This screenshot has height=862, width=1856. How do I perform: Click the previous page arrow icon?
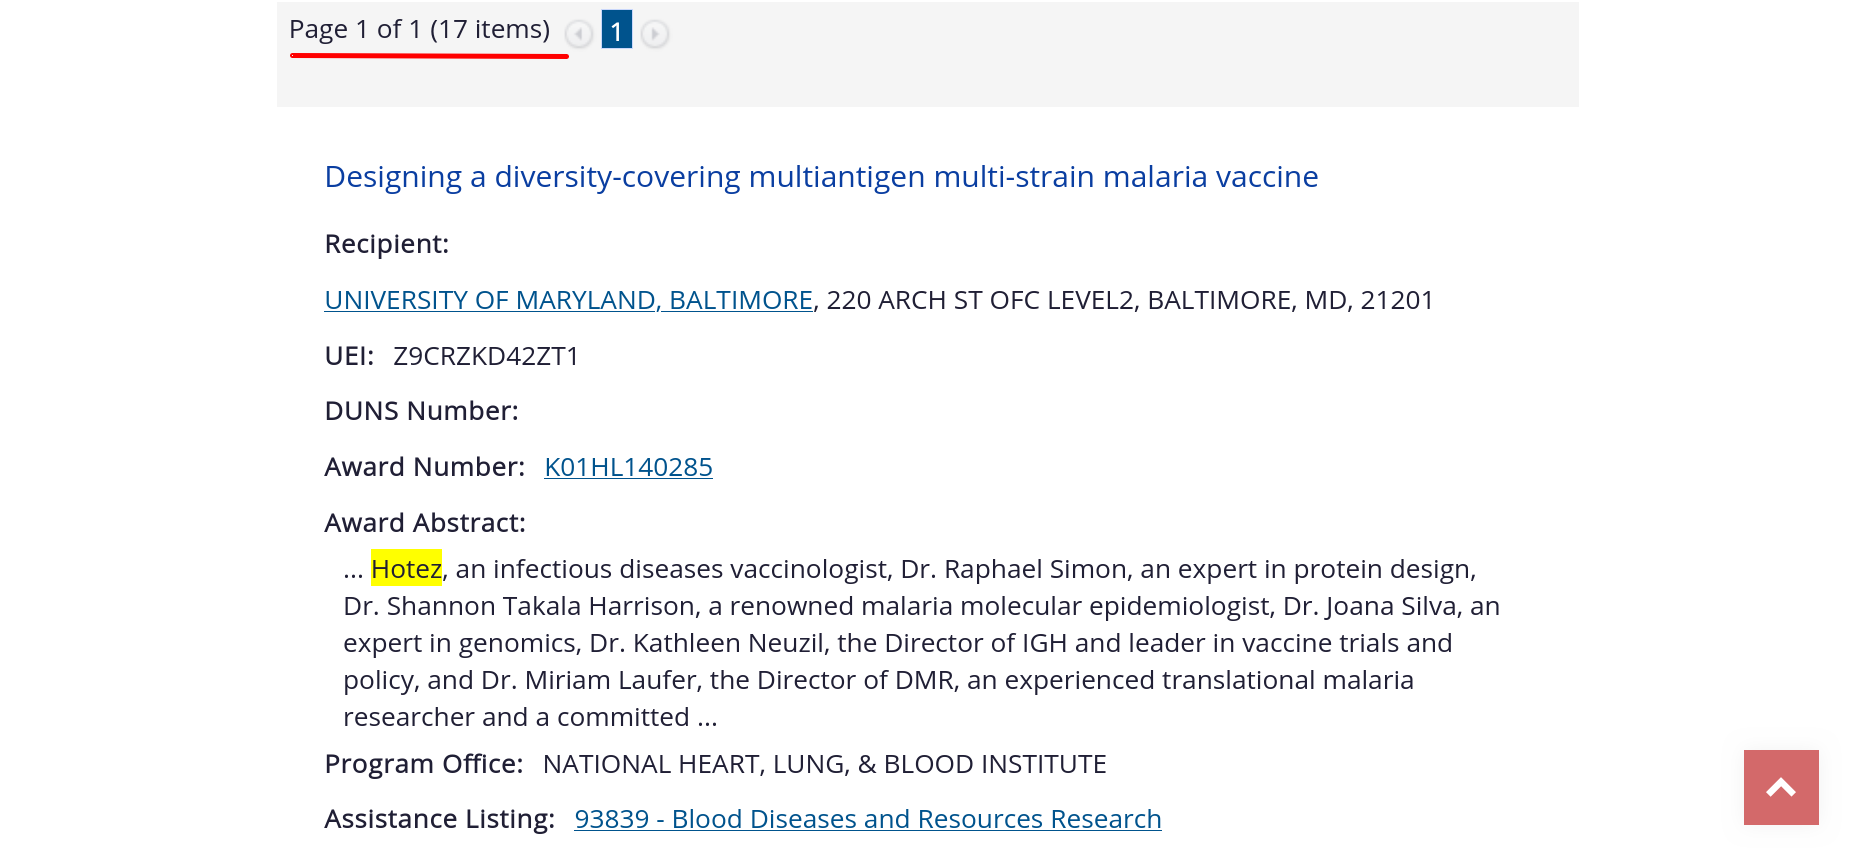pos(579,34)
